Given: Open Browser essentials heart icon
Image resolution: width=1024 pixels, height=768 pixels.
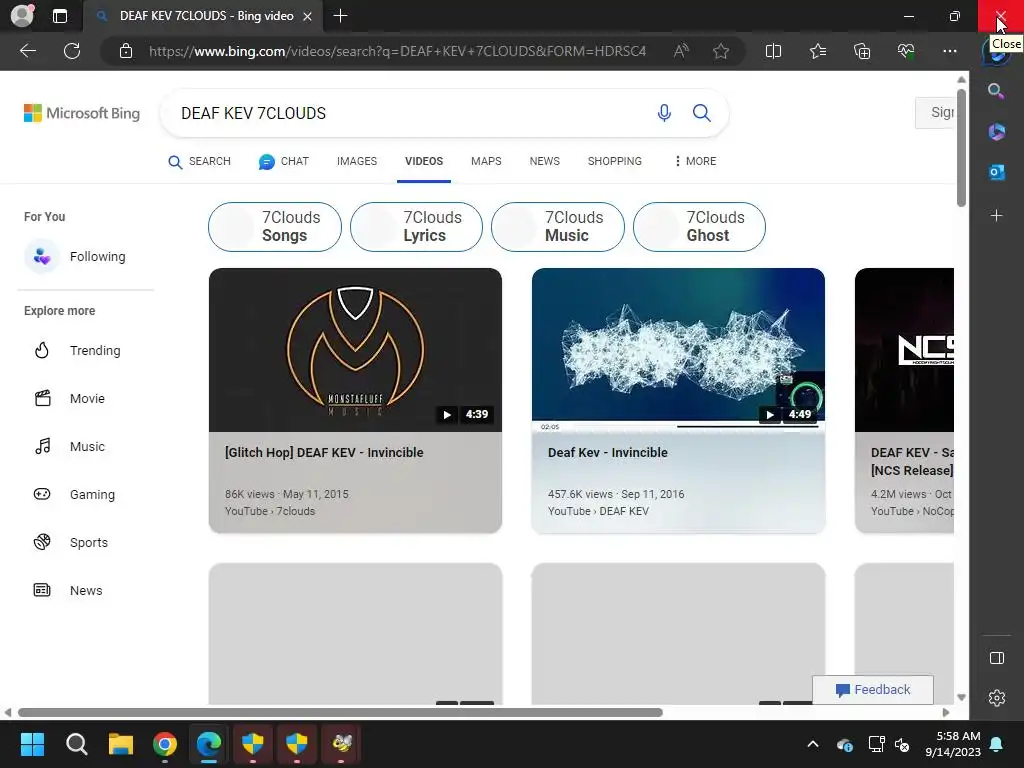Looking at the screenshot, I should [906, 51].
